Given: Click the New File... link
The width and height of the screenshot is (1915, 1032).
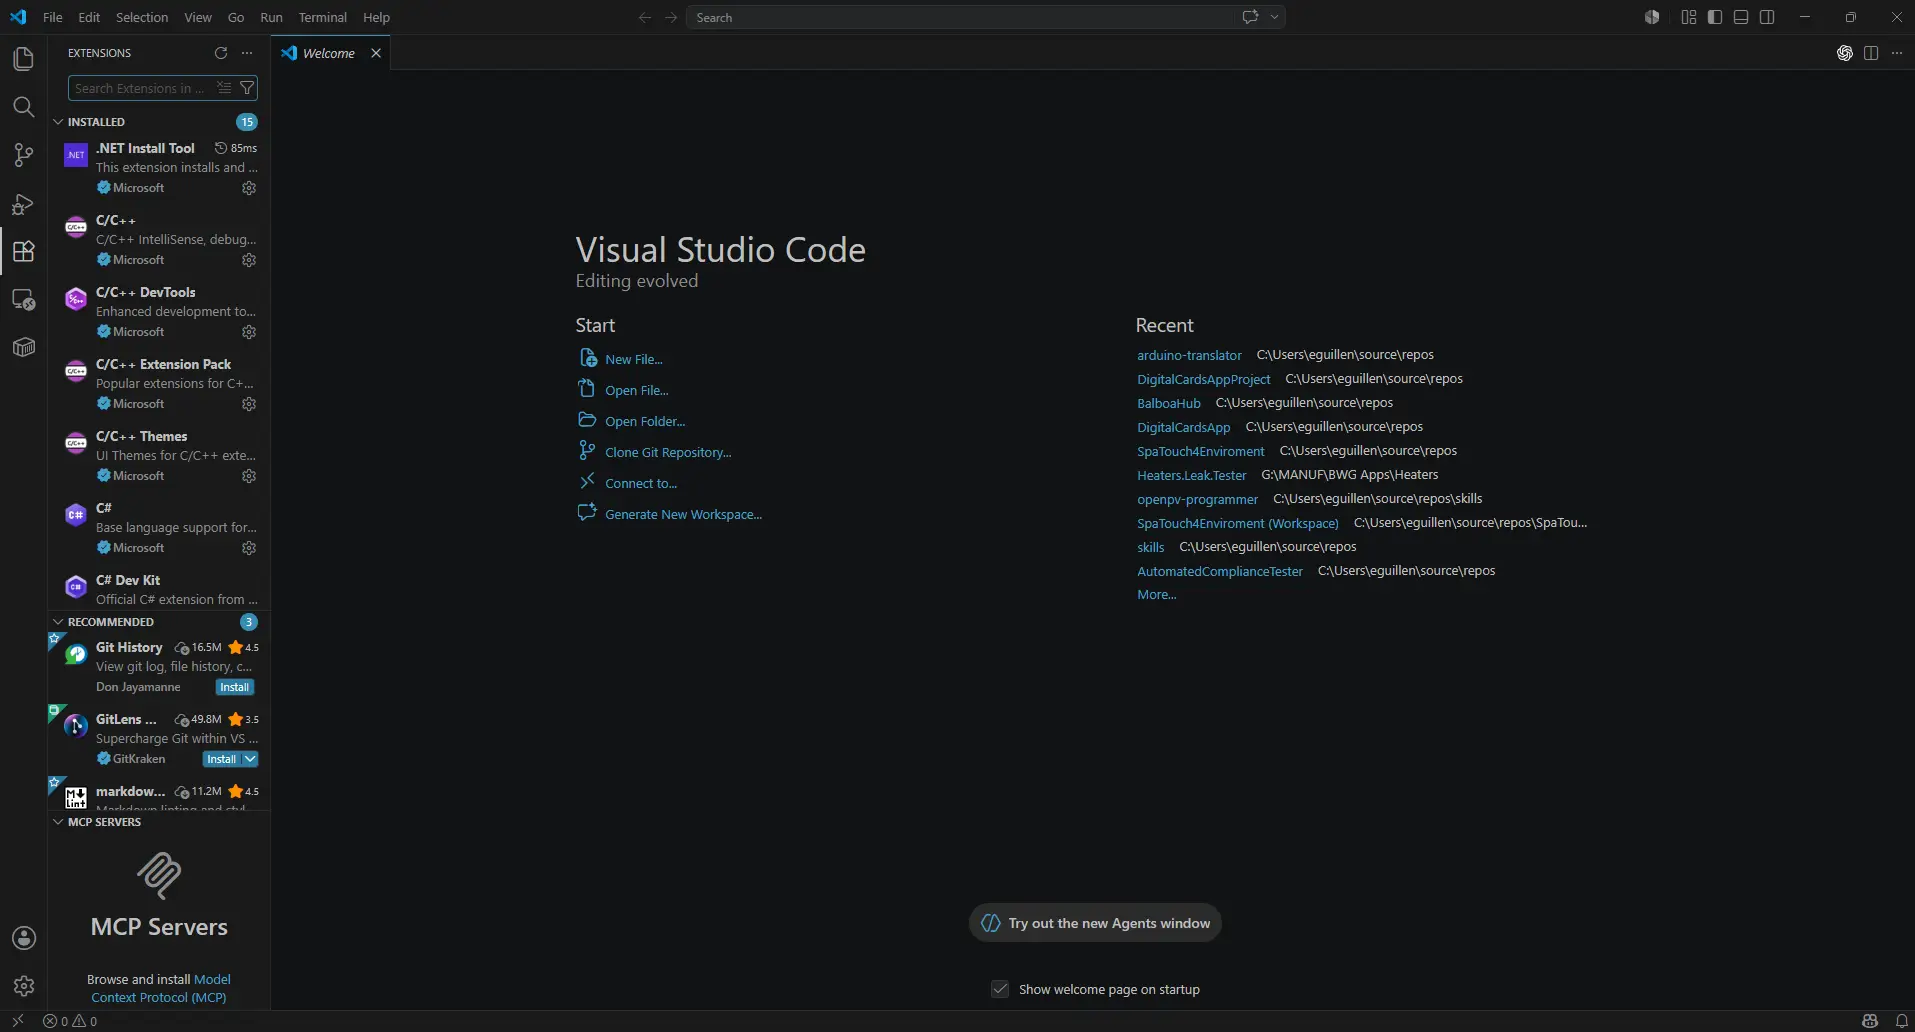Looking at the screenshot, I should (633, 359).
